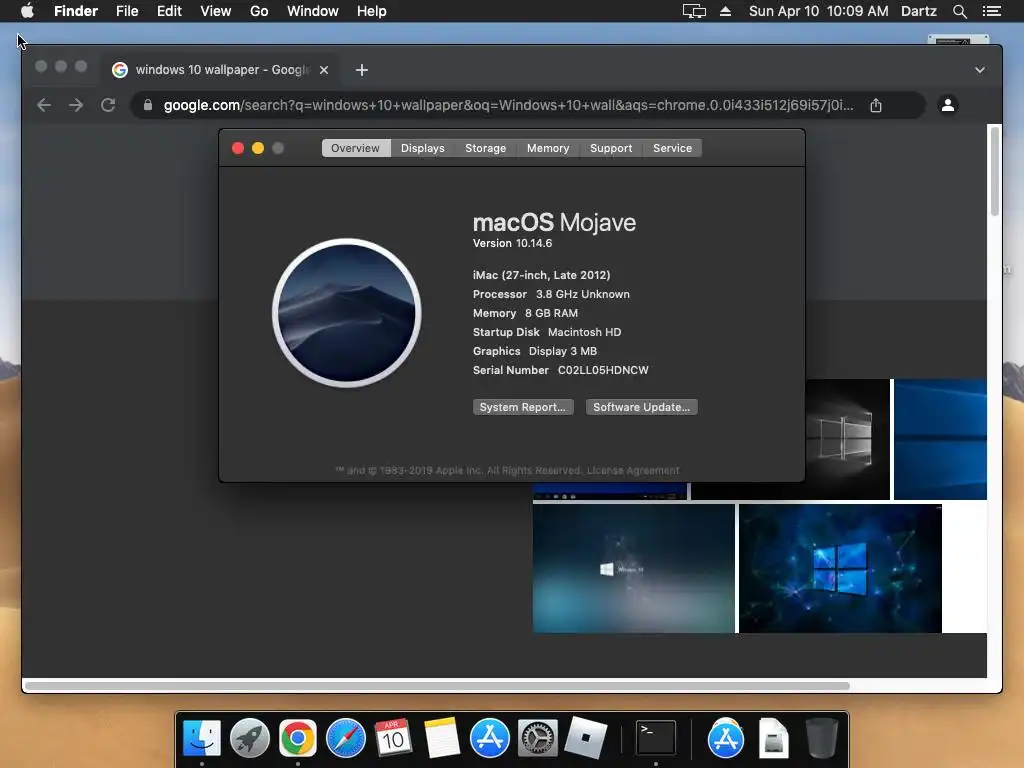Switch to the Displays tab
This screenshot has width=1024, height=768.
tap(423, 148)
